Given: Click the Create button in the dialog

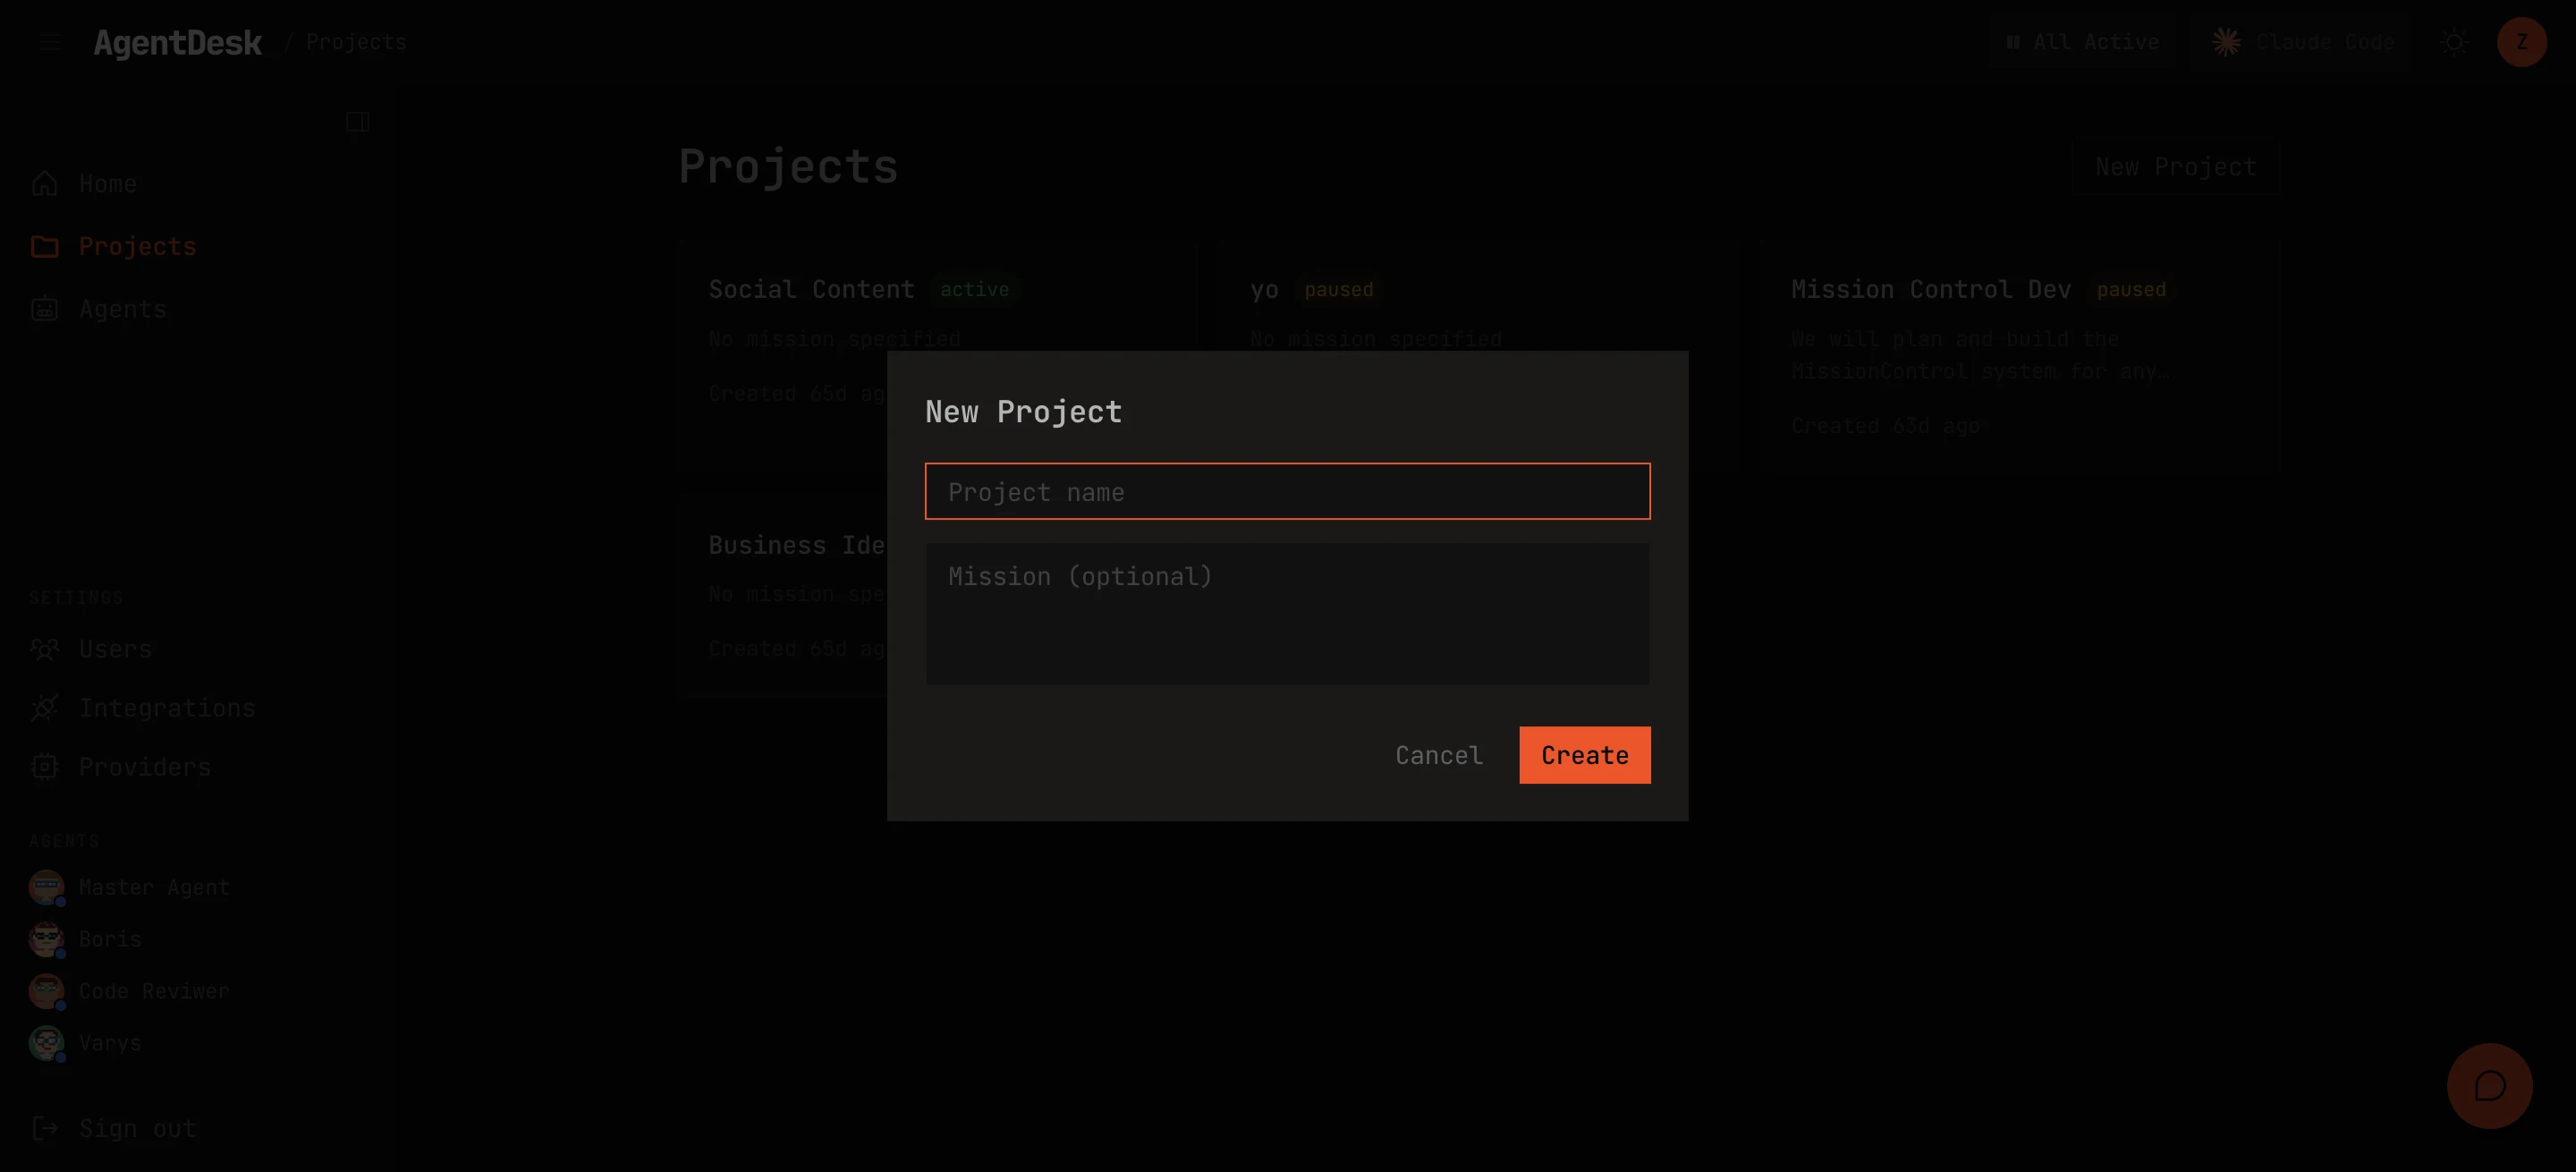Looking at the screenshot, I should coord(1584,755).
